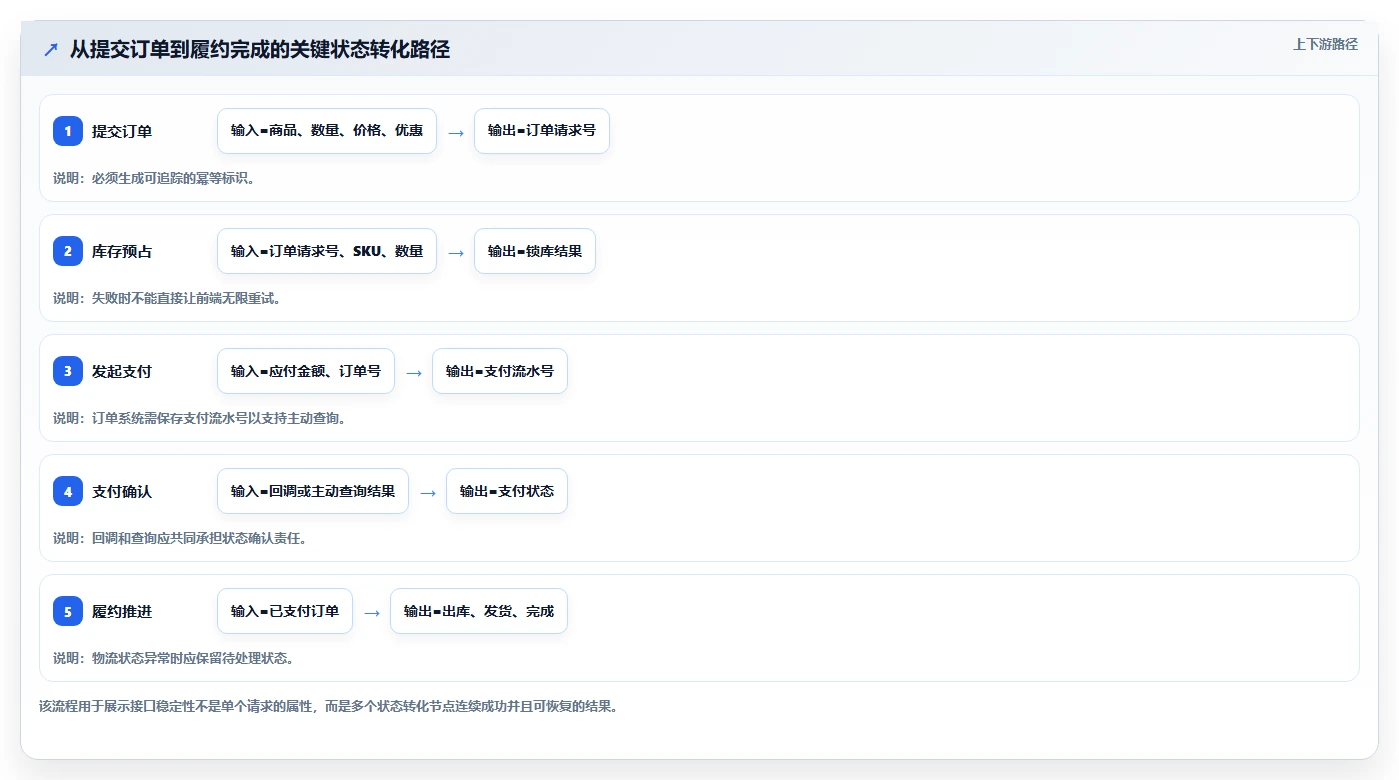Click the 上下游路径 label in the header
This screenshot has height=780, width=1399.
(1325, 44)
